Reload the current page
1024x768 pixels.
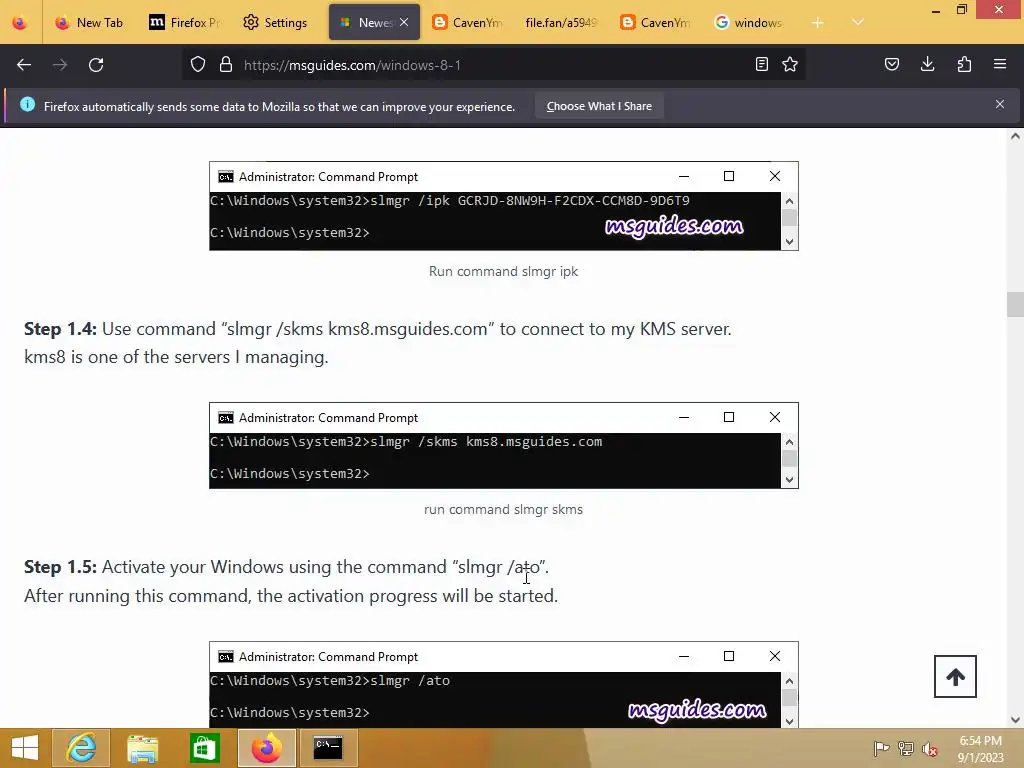click(96, 65)
